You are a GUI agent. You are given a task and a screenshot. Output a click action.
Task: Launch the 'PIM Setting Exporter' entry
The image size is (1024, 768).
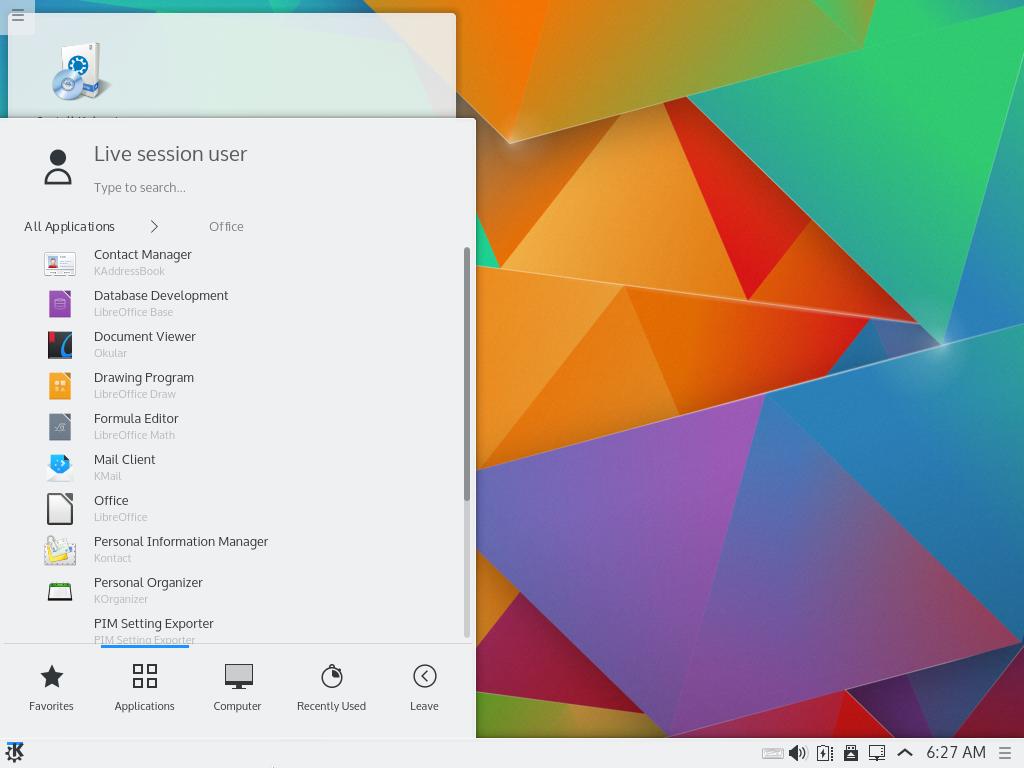click(x=238, y=630)
